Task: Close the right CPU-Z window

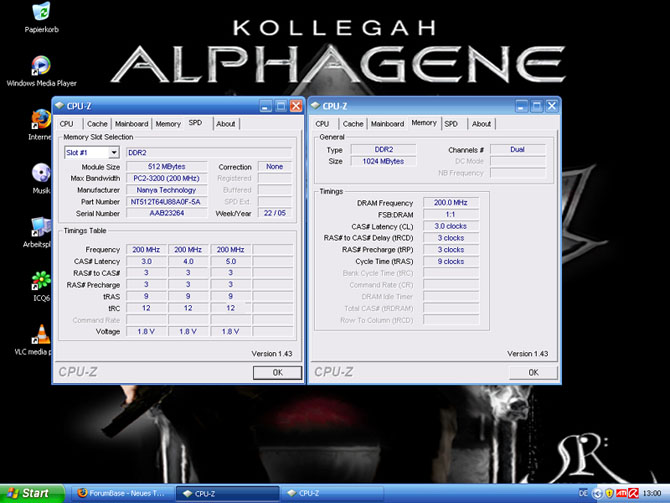Action: click(x=552, y=106)
